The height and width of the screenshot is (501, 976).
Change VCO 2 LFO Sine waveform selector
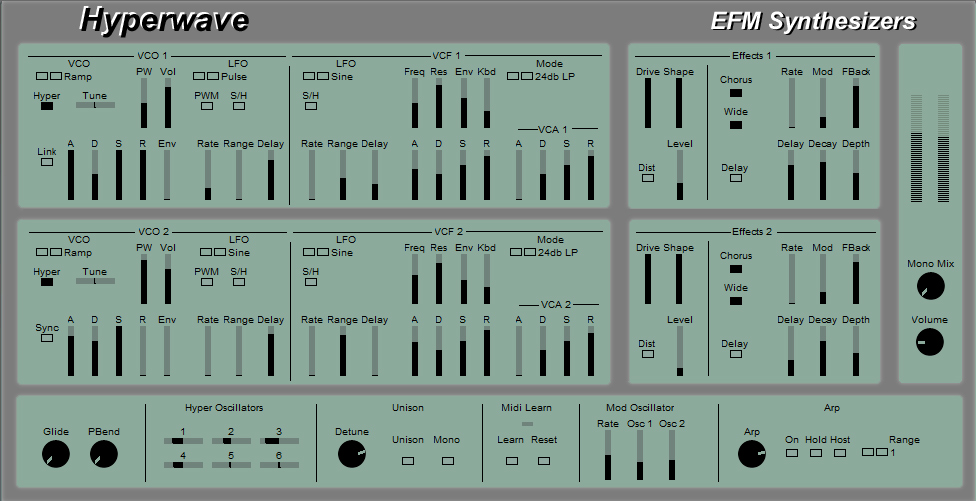coord(214,252)
